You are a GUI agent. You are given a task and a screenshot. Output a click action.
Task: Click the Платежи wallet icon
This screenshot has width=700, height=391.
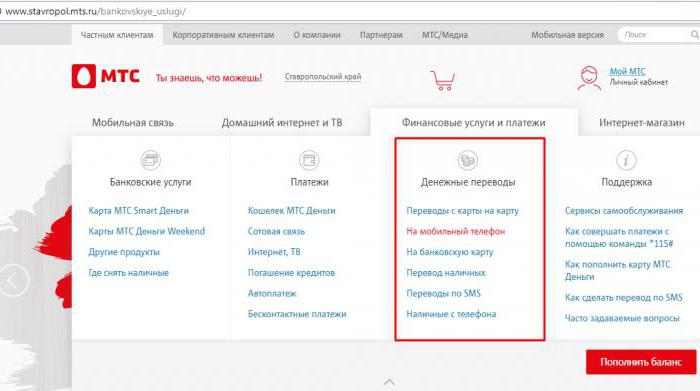click(309, 160)
